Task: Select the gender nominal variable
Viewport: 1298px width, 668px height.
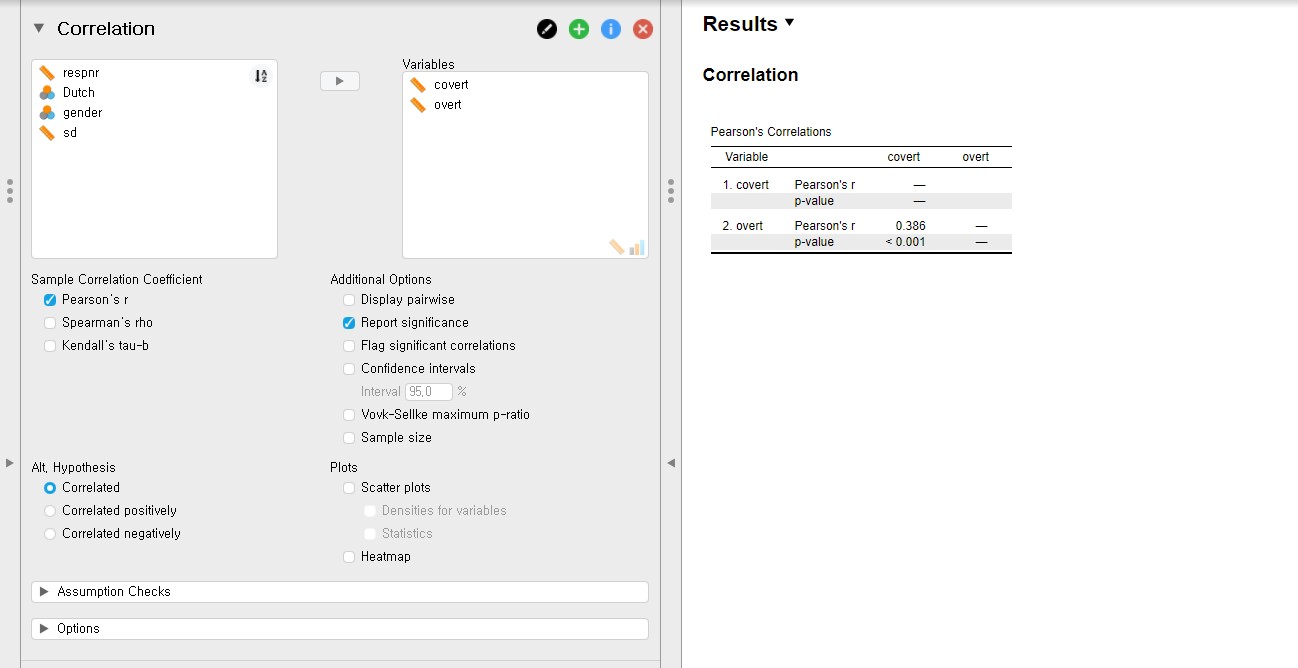Action: tap(81, 113)
